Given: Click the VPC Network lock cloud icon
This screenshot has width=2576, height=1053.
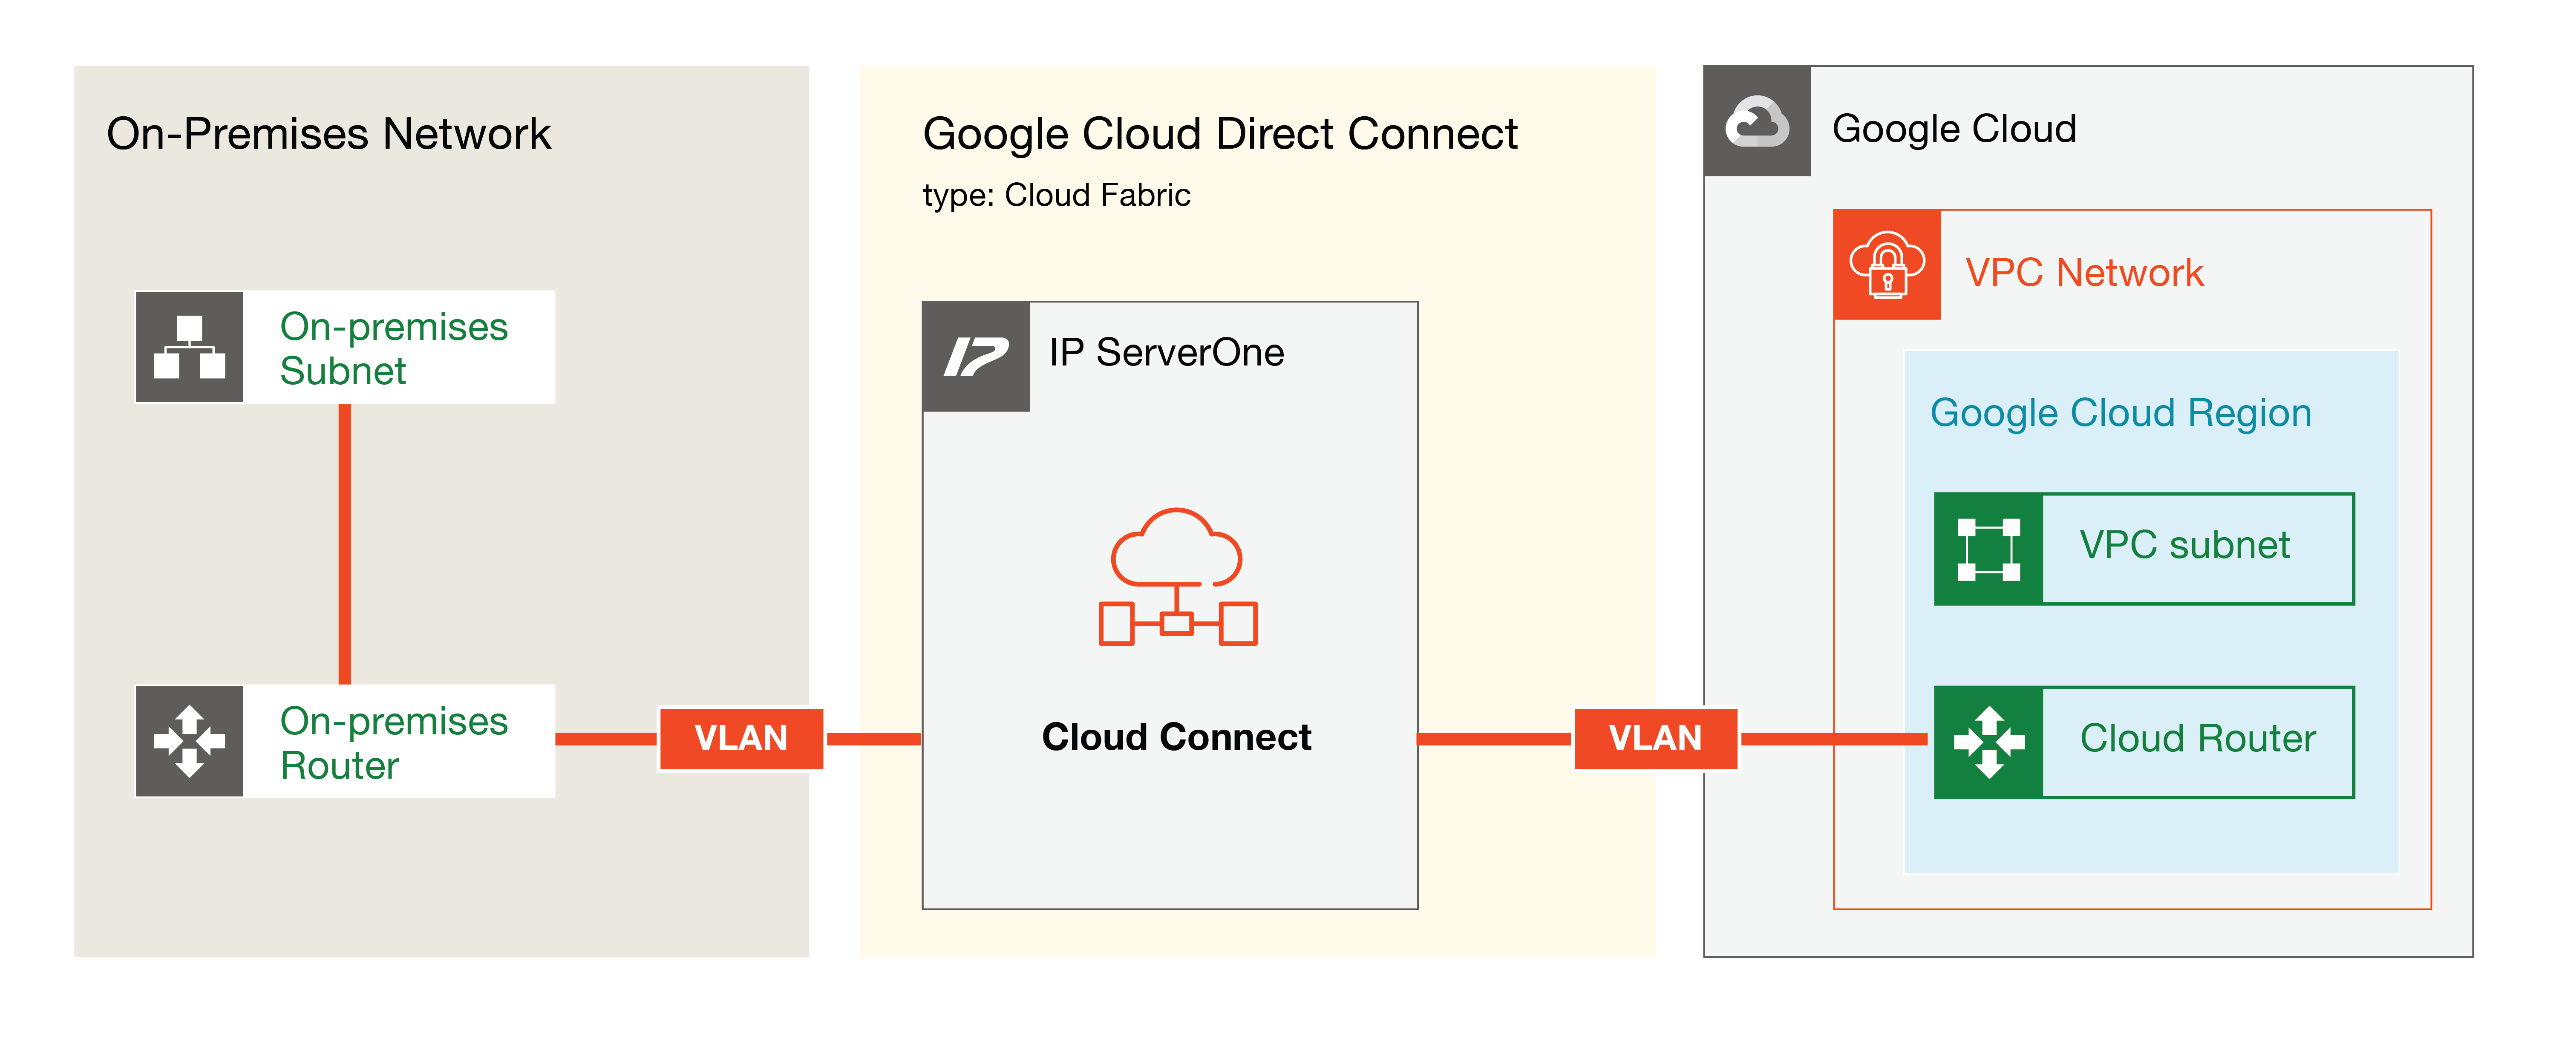Looking at the screenshot, I should (1887, 265).
